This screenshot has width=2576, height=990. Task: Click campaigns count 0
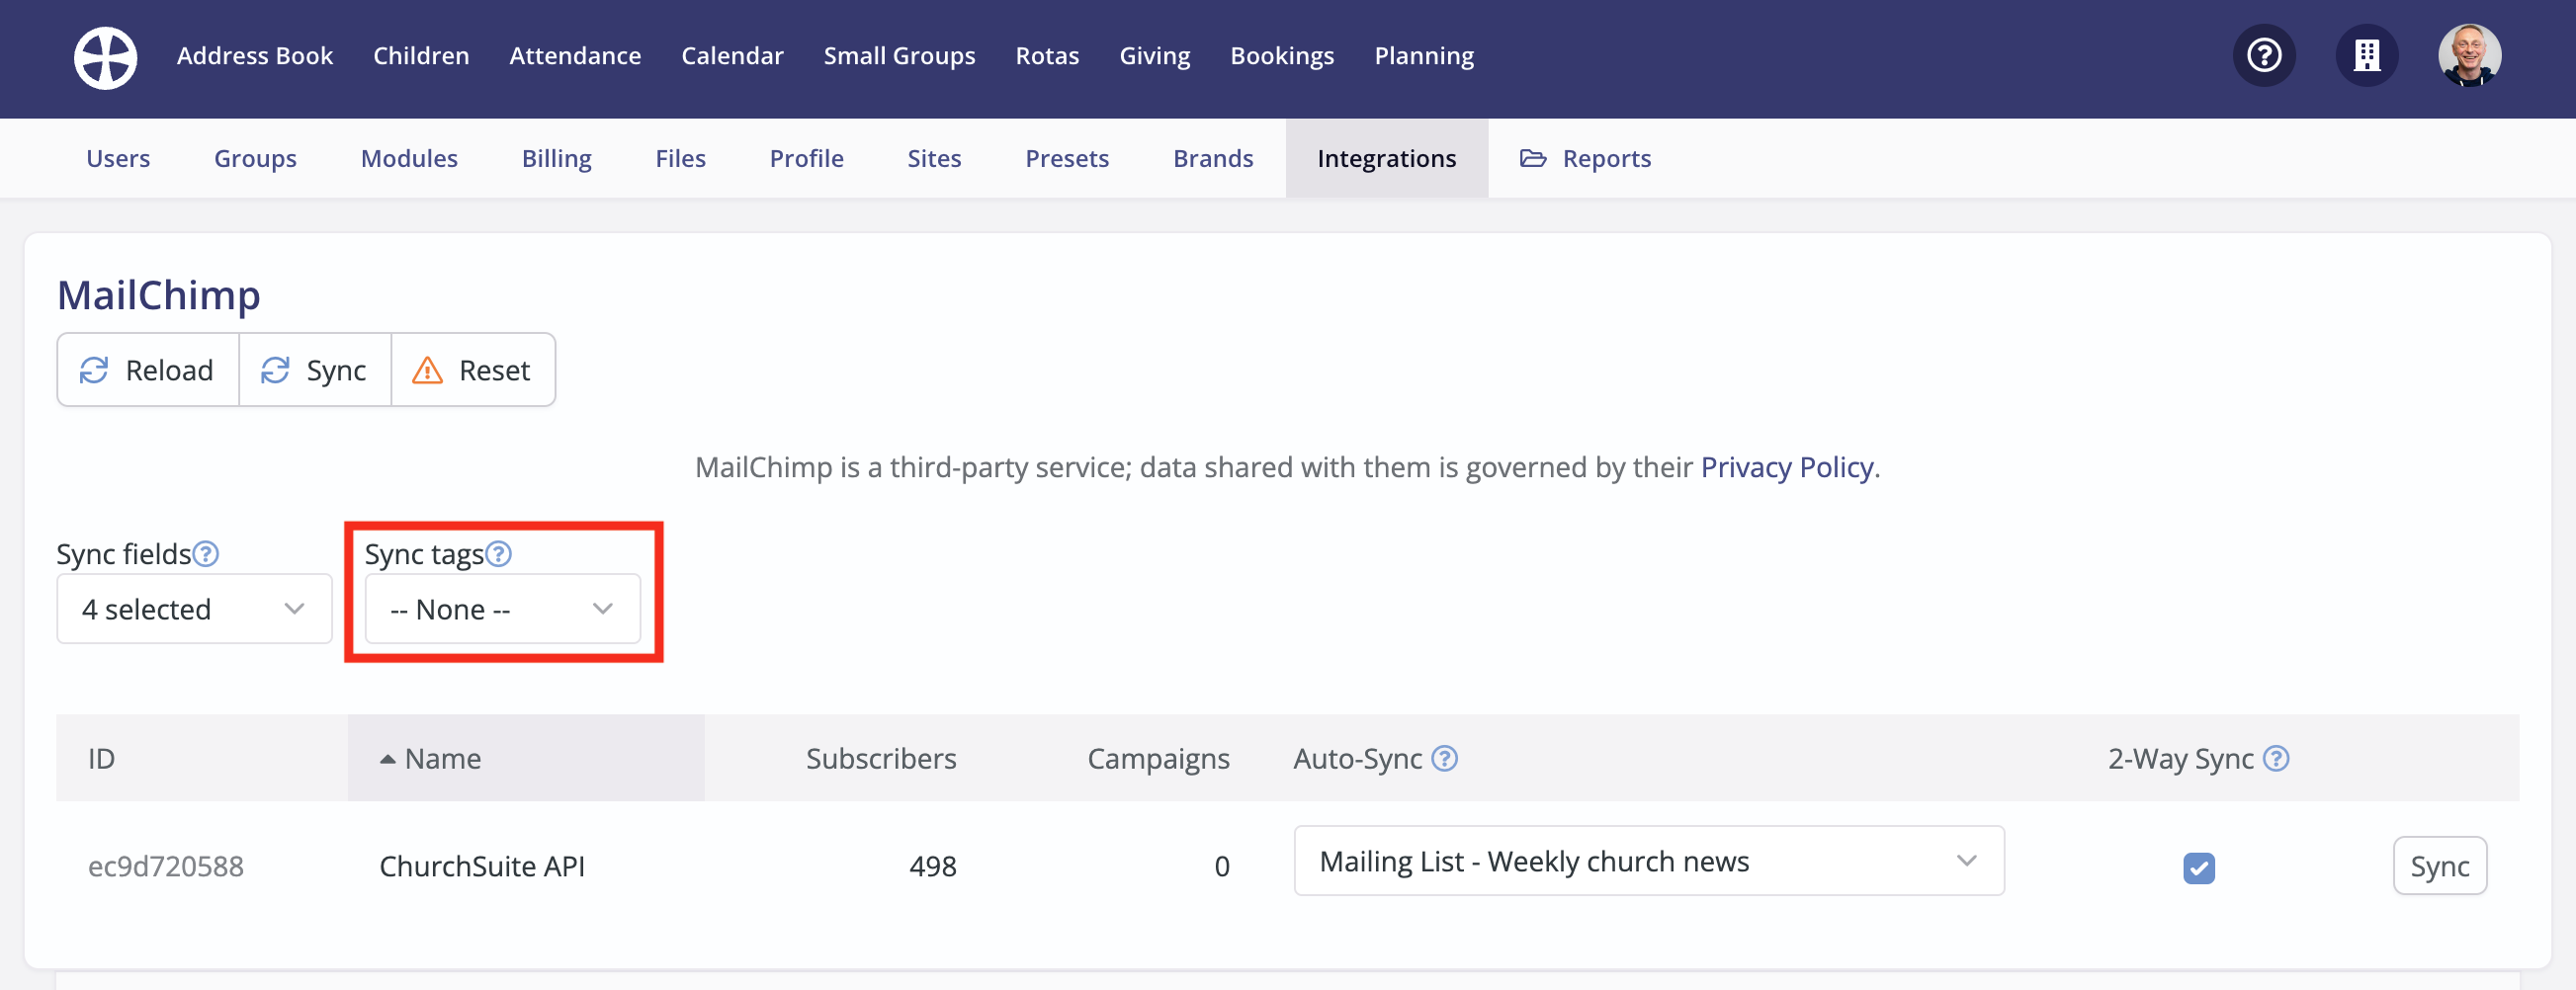point(1221,866)
